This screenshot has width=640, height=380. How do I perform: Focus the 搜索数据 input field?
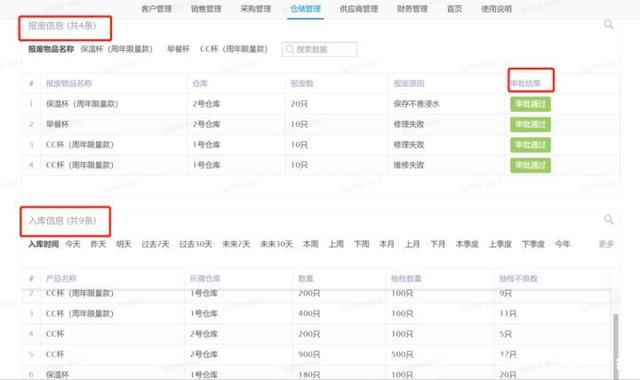319,49
